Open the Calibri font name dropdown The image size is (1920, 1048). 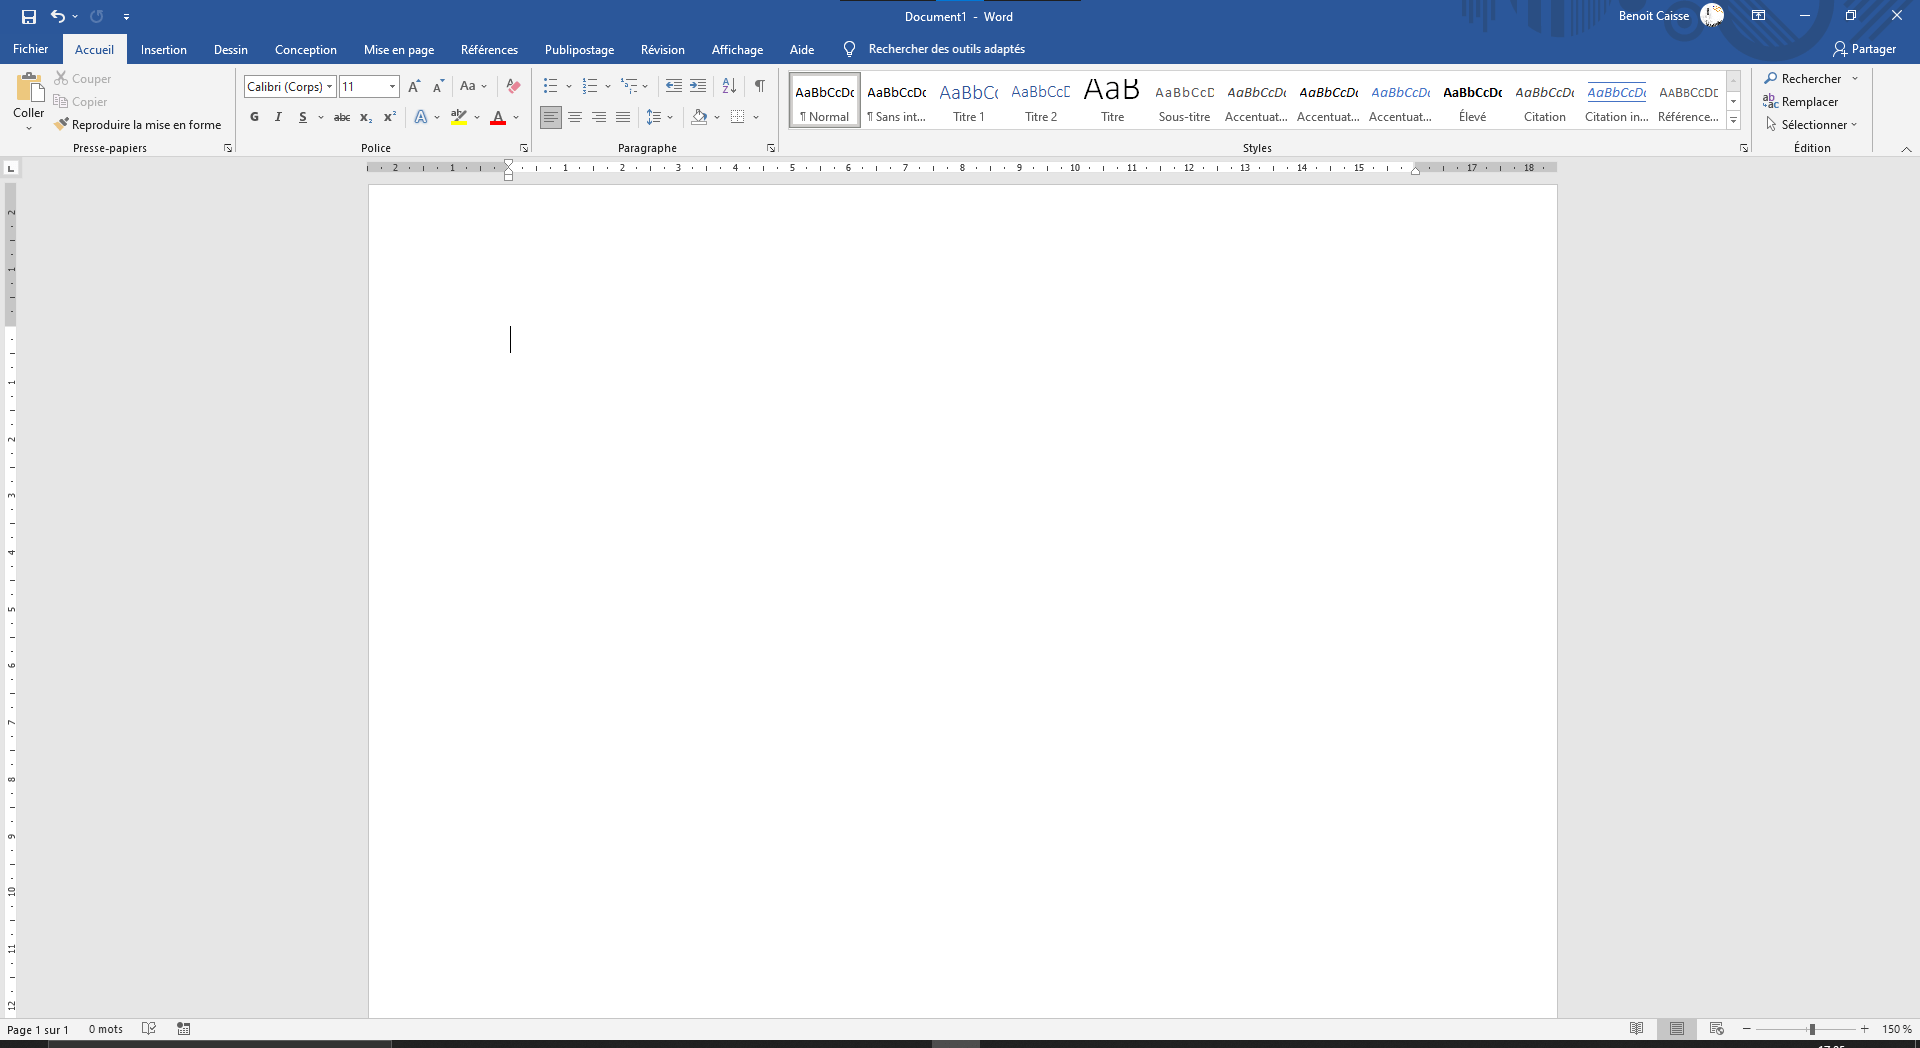pyautogui.click(x=329, y=87)
